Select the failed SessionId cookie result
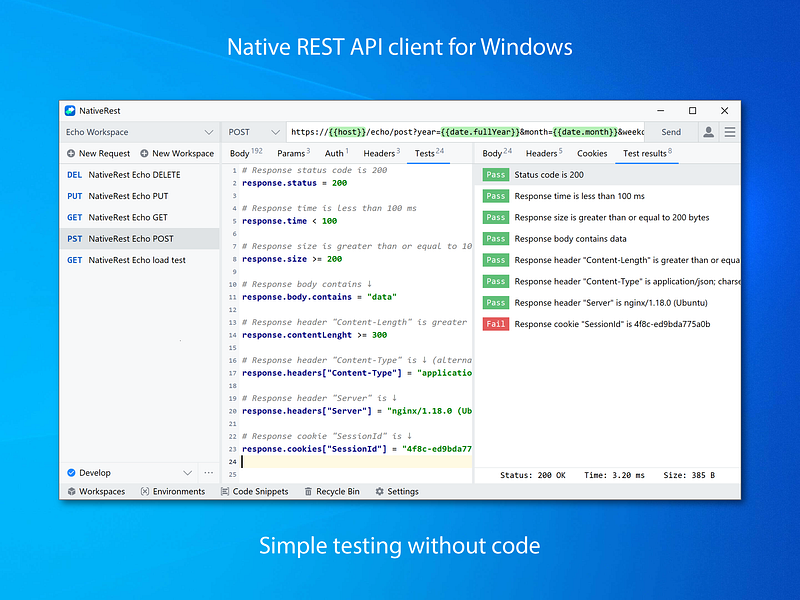The image size is (800, 600). 607,324
